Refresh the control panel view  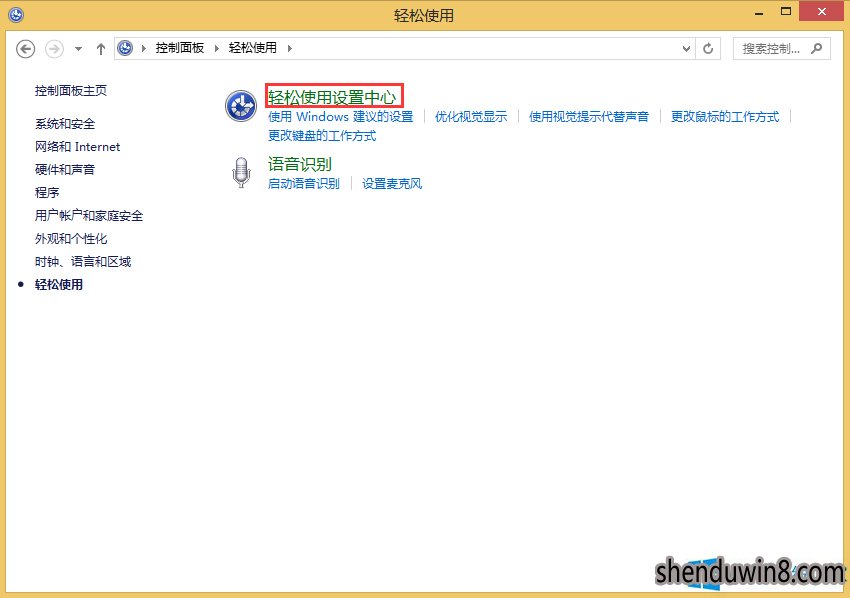pyautogui.click(x=708, y=49)
